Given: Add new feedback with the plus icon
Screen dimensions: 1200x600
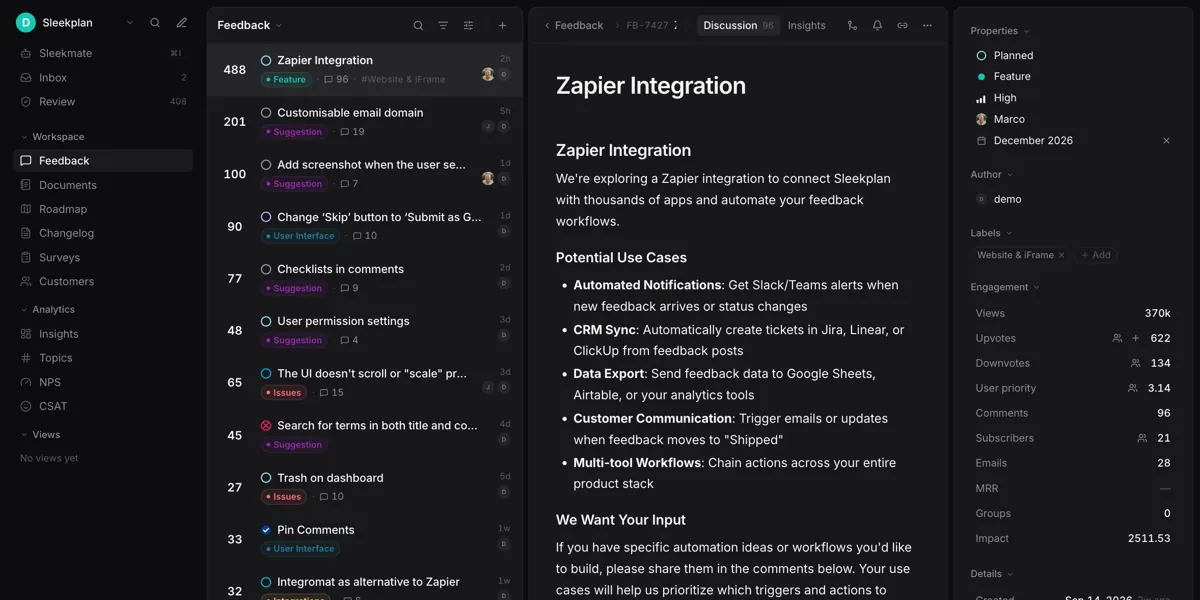Looking at the screenshot, I should [502, 25].
